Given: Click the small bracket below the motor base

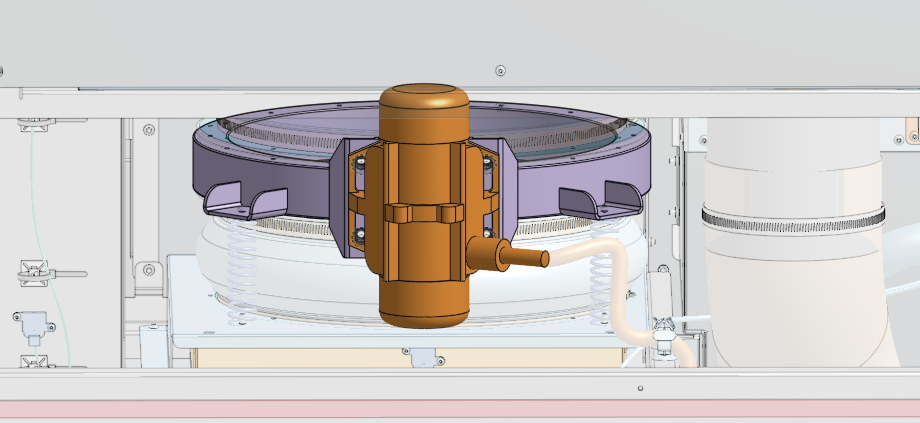Looking at the screenshot, I should [x=424, y=357].
